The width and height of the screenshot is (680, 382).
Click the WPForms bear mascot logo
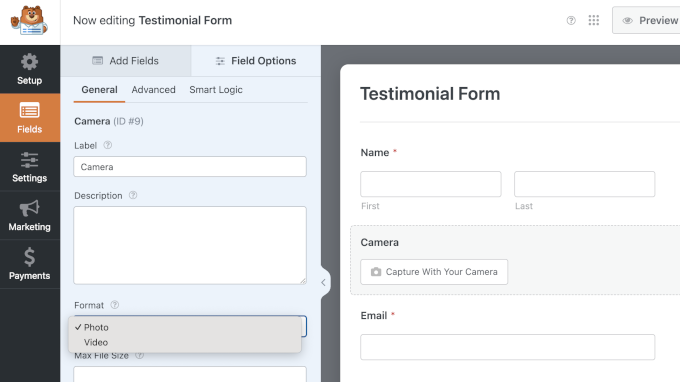click(29, 21)
